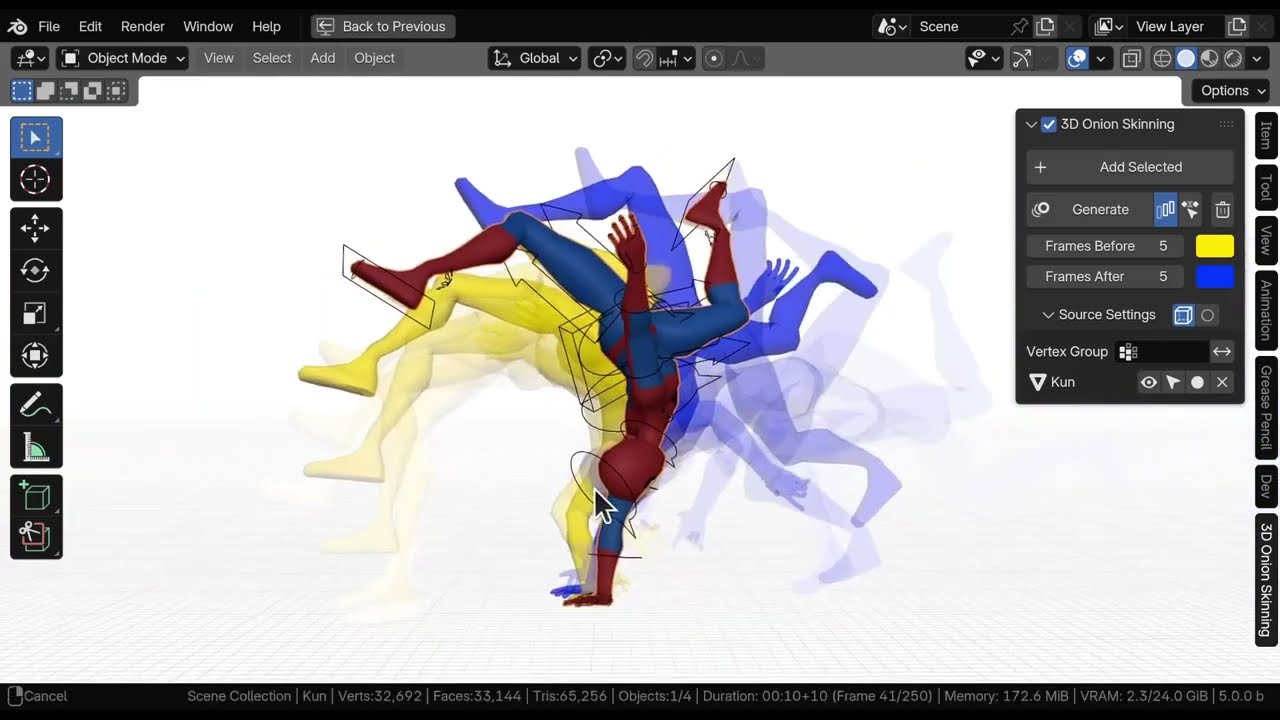Switch to the Grease Pencil sidebar tab
The height and width of the screenshot is (720, 1280).
[x=1266, y=408]
